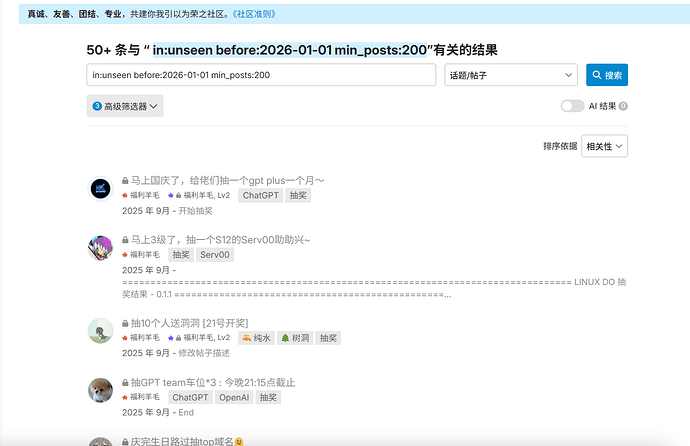Click ChatGPT tag on GPT team topic

point(190,397)
